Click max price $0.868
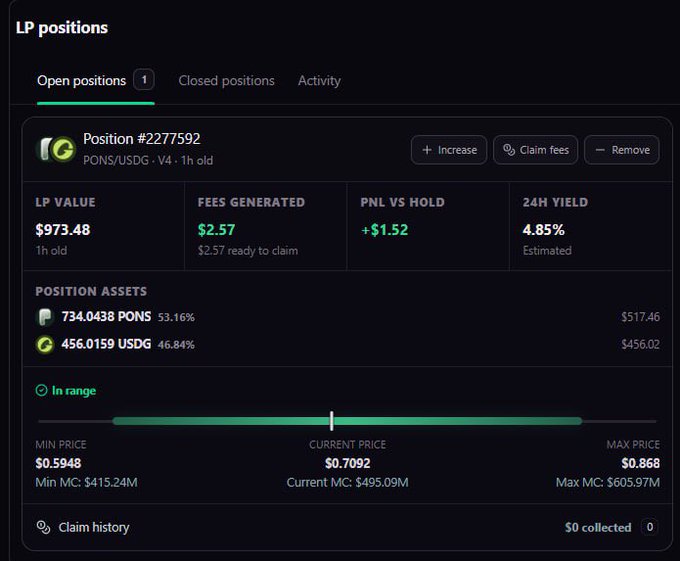The image size is (680, 561). click(x=641, y=463)
